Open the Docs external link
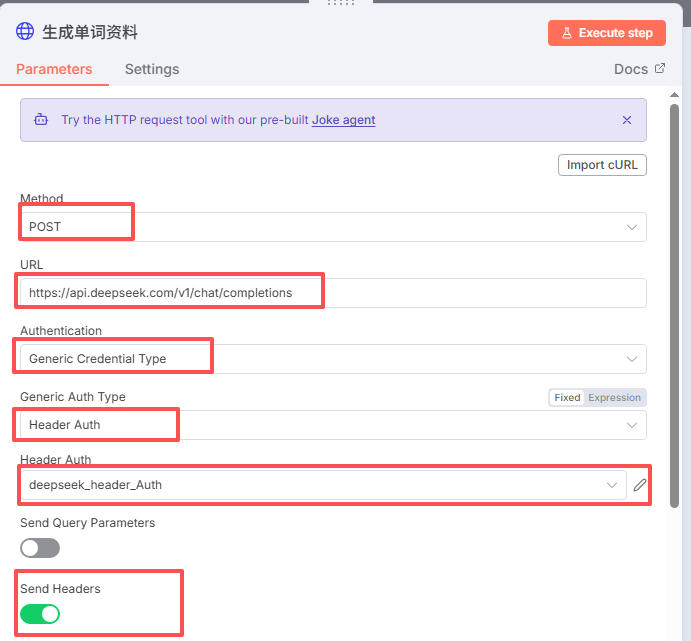This screenshot has height=641, width=691. [639, 69]
